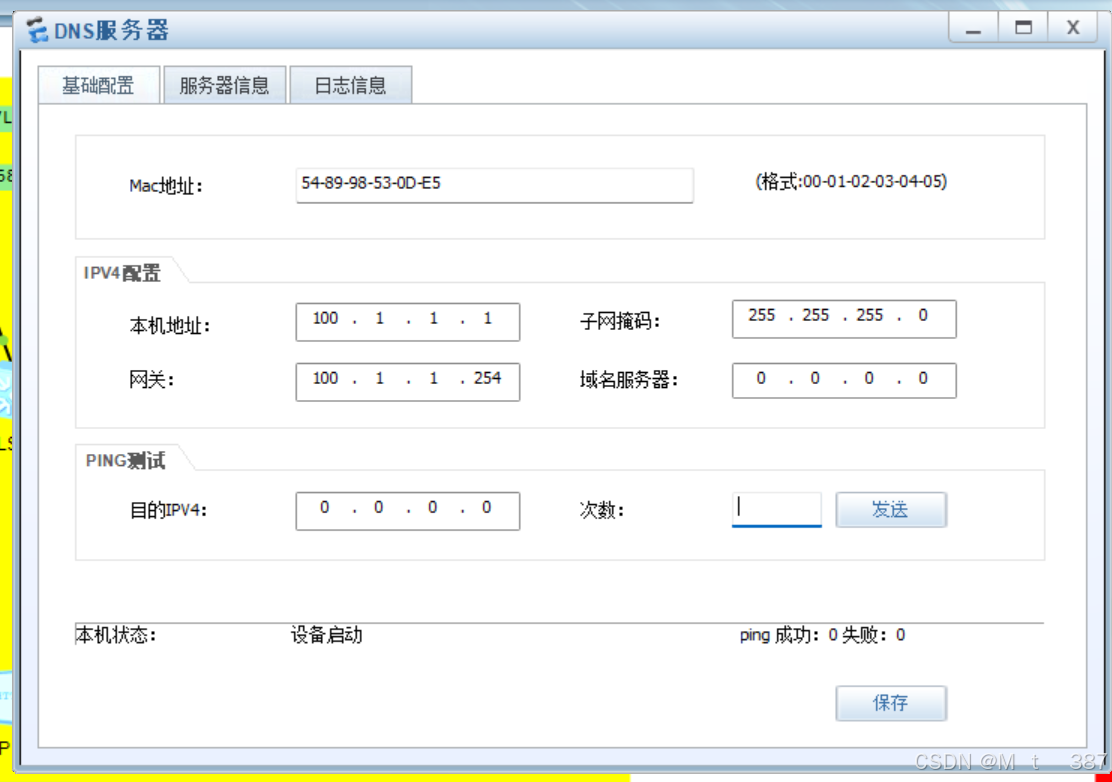Click the 域名服务器 field
1112x782 pixels.
[844, 380]
